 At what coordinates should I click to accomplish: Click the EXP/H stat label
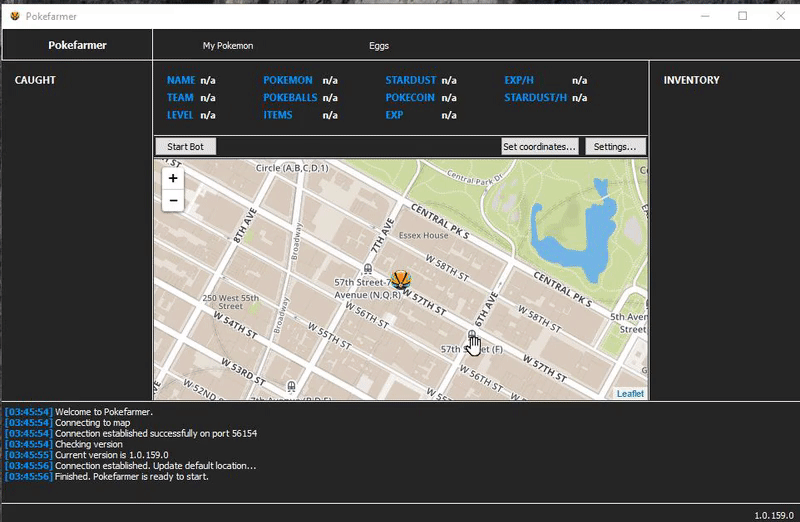pos(519,80)
